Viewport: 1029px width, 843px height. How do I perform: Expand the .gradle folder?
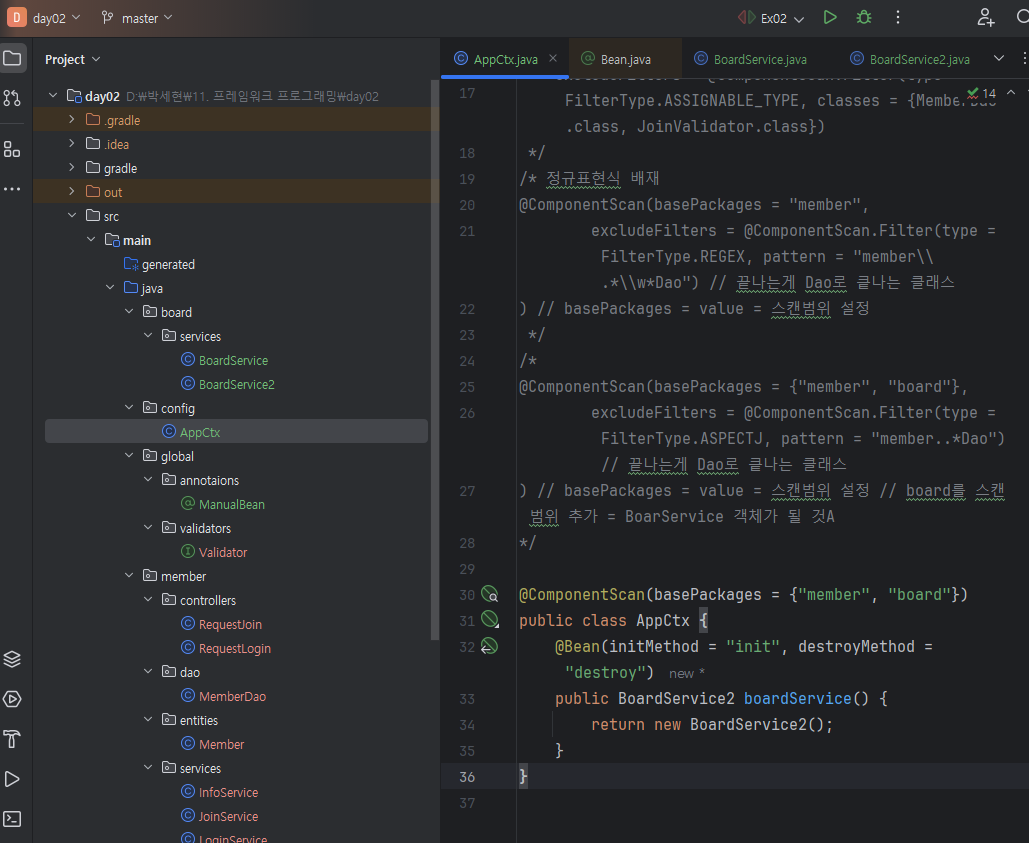tap(72, 120)
